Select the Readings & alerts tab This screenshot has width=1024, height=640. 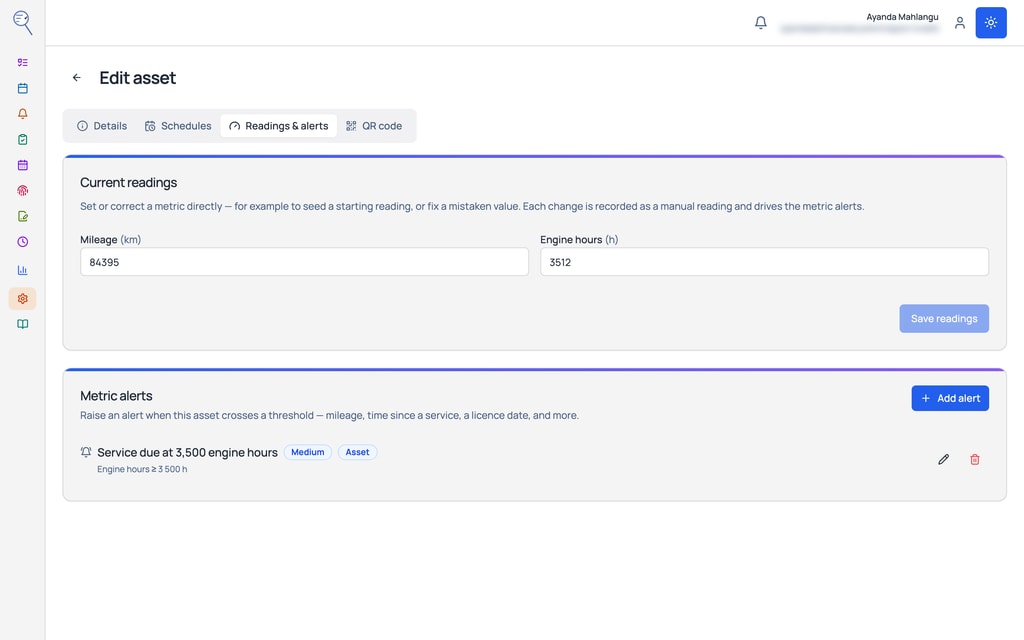click(x=279, y=126)
